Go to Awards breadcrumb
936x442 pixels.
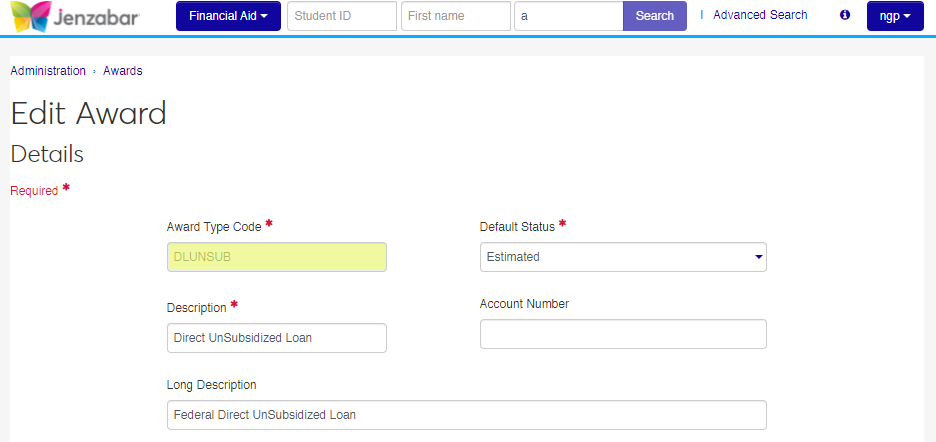122,70
